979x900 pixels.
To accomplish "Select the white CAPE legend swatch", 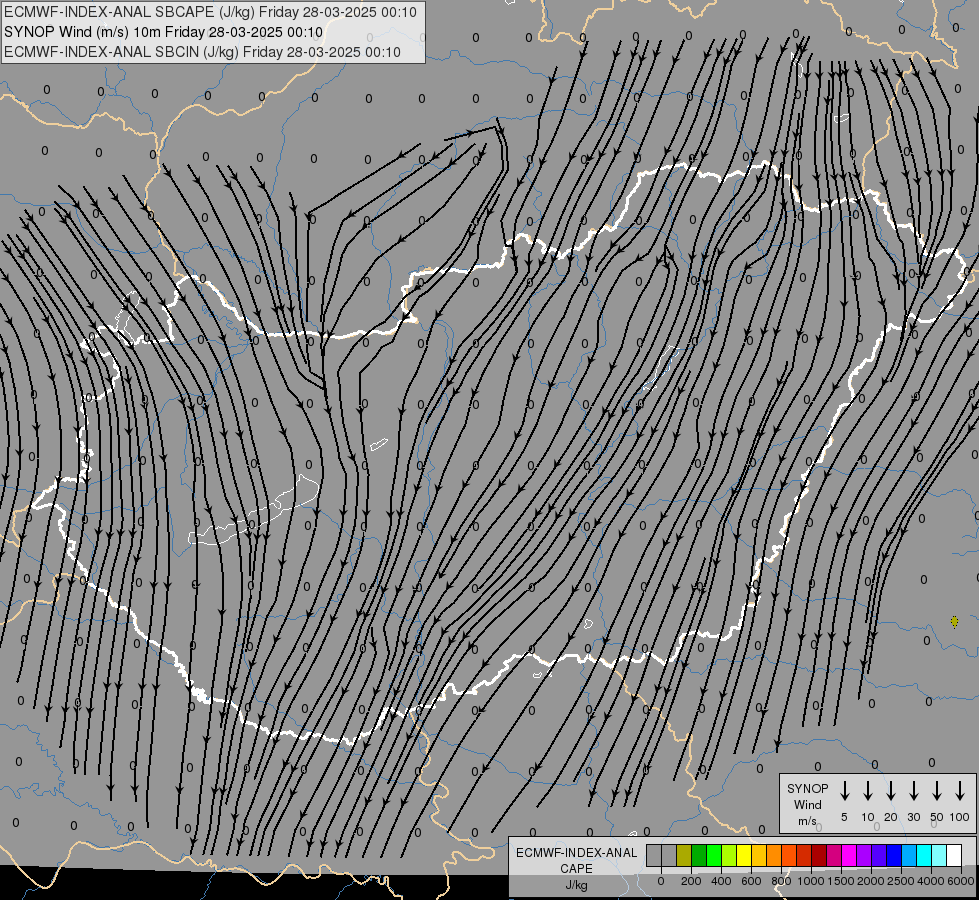I will tap(953, 855).
